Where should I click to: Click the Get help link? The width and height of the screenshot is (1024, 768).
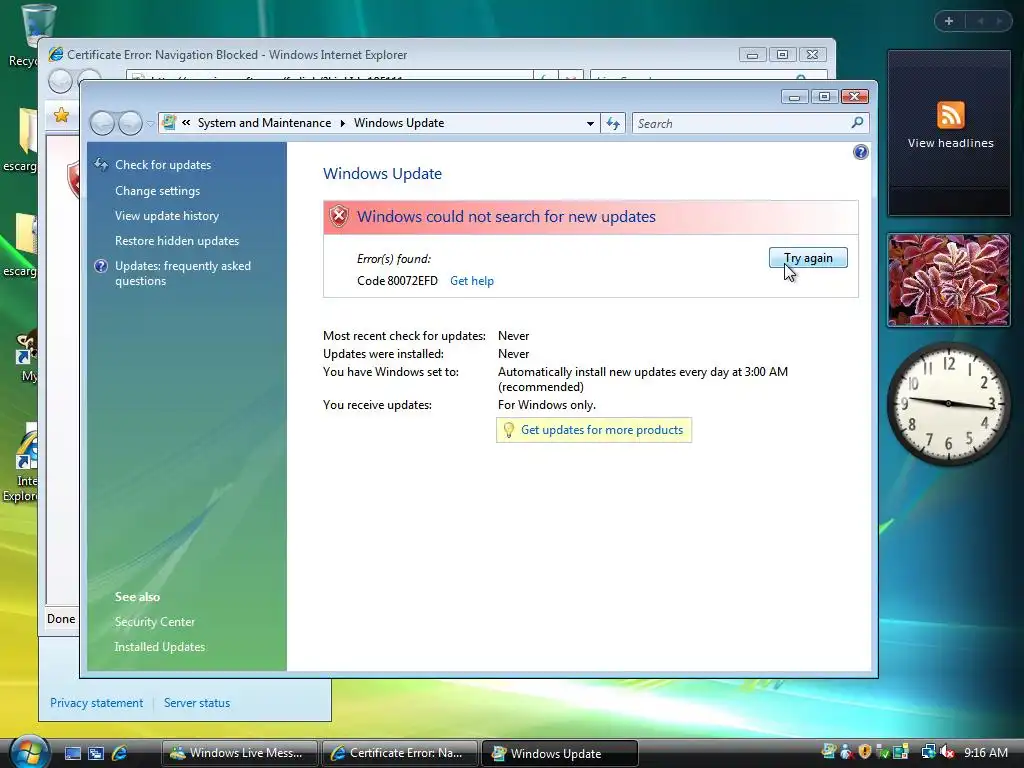pos(472,281)
